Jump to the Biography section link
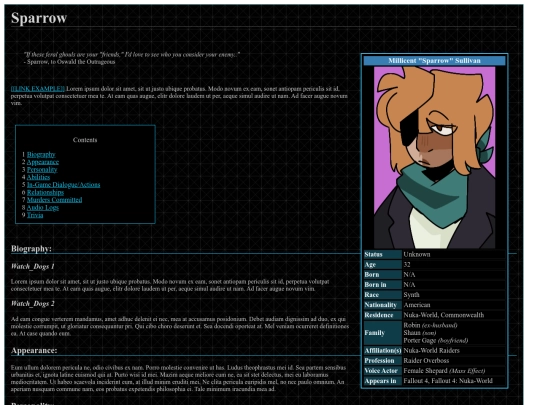The height and width of the screenshot is (405, 540). 41,154
